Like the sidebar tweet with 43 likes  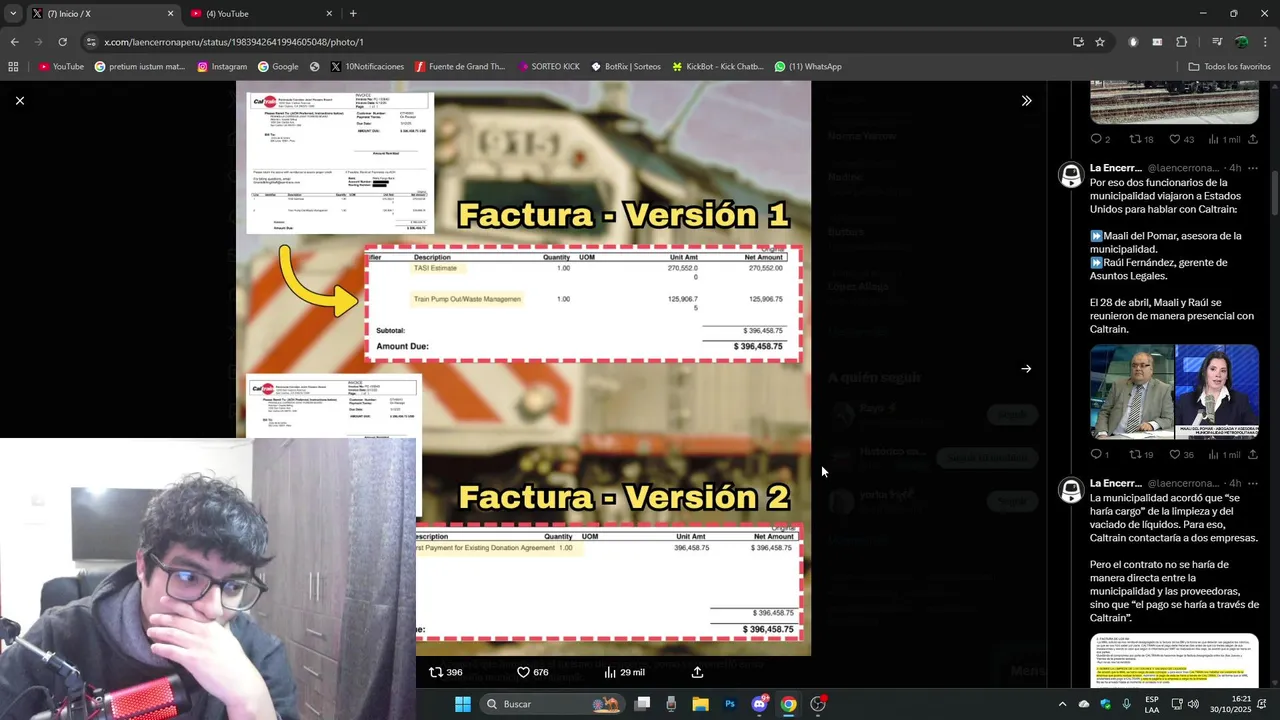click(1182, 139)
